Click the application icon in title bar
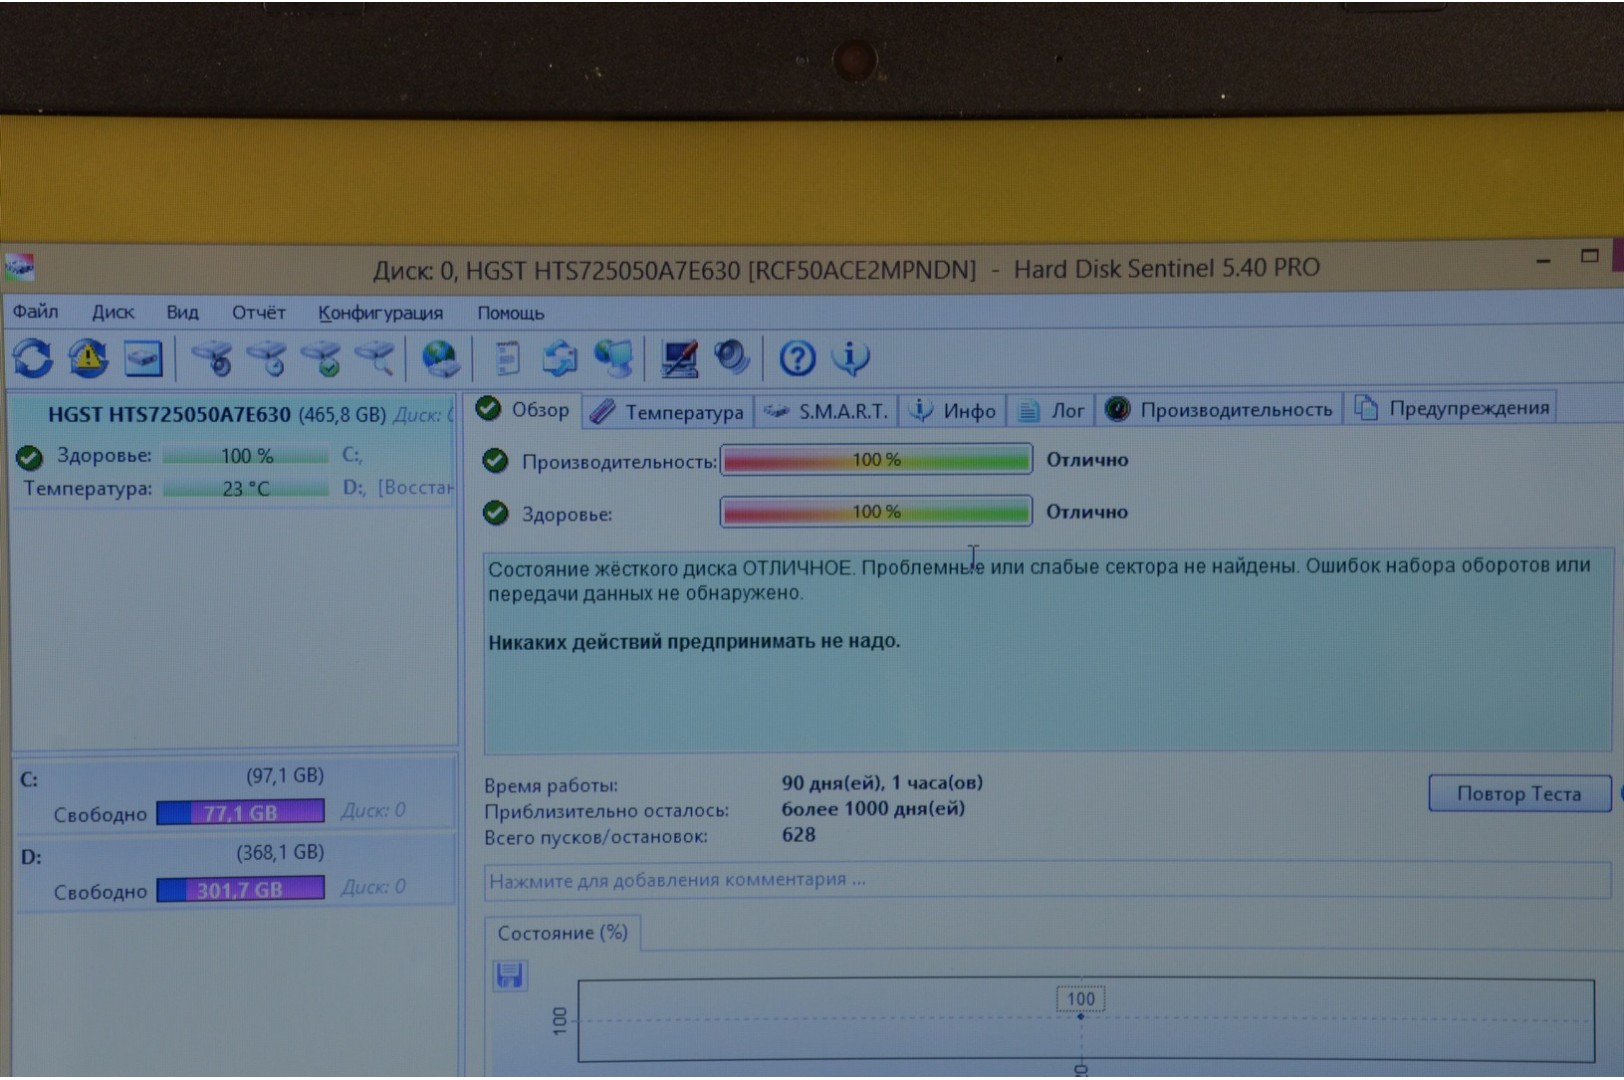This screenshot has height=1080, width=1624. click(20, 267)
